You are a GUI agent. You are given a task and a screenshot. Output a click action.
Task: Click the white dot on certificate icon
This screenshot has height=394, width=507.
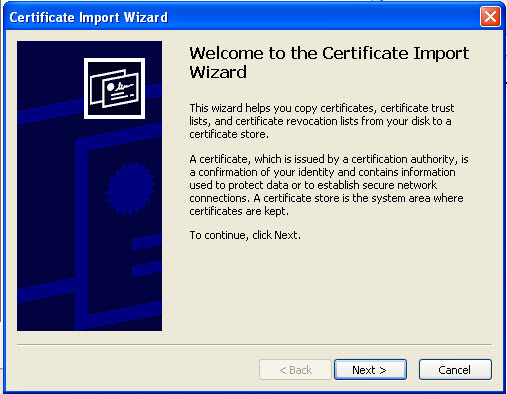point(110,87)
